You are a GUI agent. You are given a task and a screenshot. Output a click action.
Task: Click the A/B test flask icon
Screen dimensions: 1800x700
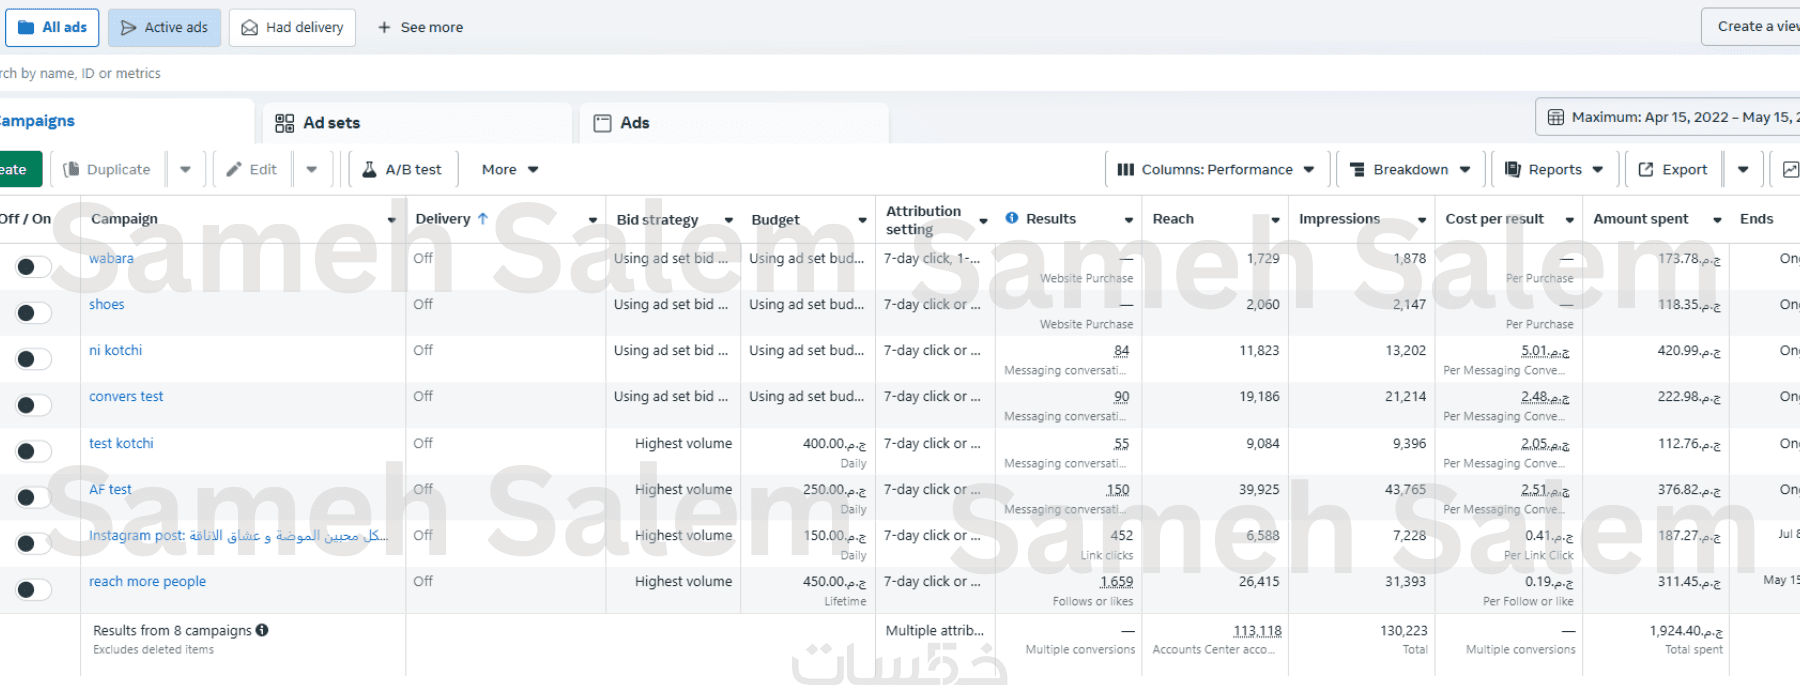point(369,169)
